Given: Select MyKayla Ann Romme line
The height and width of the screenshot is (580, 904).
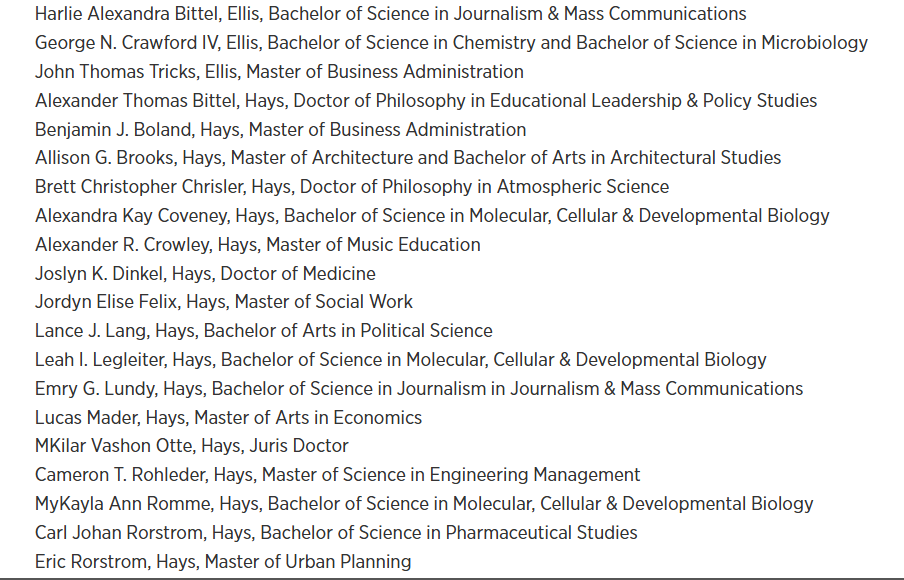Looking at the screenshot, I should (424, 503).
